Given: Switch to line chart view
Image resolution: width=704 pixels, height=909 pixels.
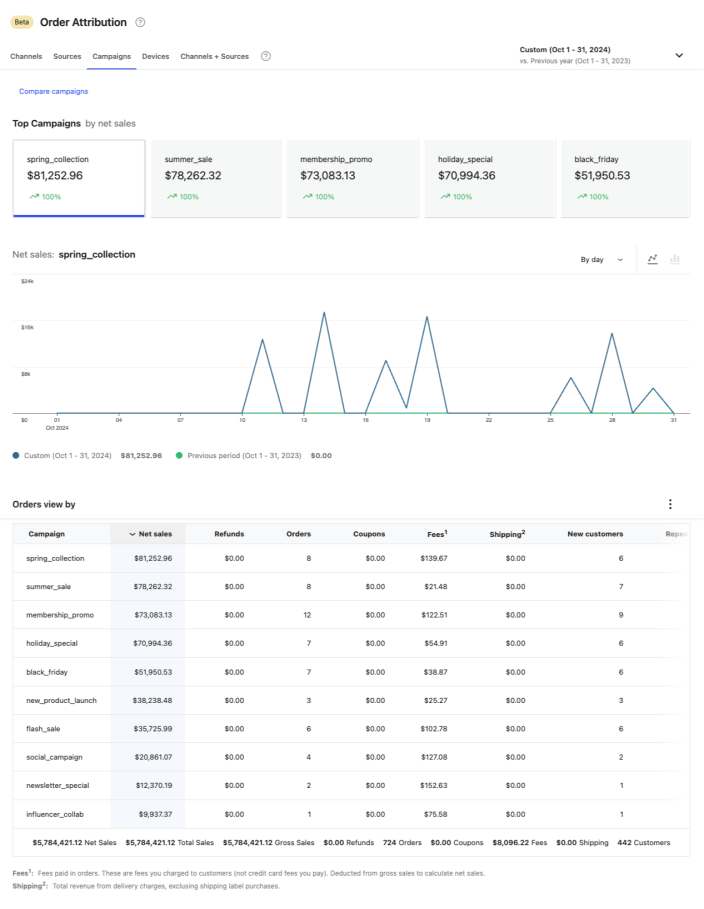Looking at the screenshot, I should click(x=652, y=259).
